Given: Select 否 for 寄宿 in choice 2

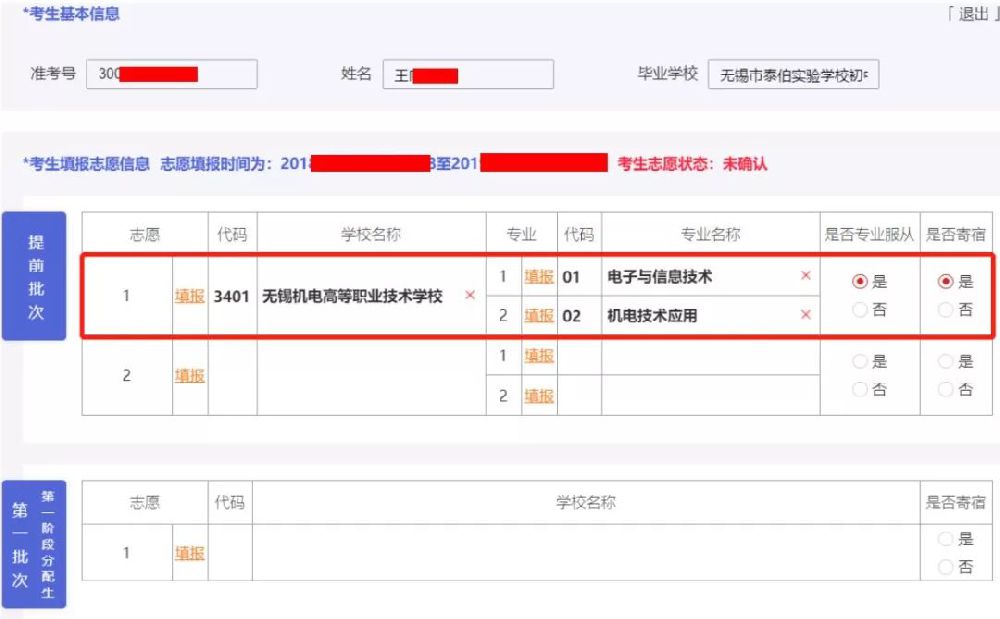Looking at the screenshot, I should pos(946,390).
